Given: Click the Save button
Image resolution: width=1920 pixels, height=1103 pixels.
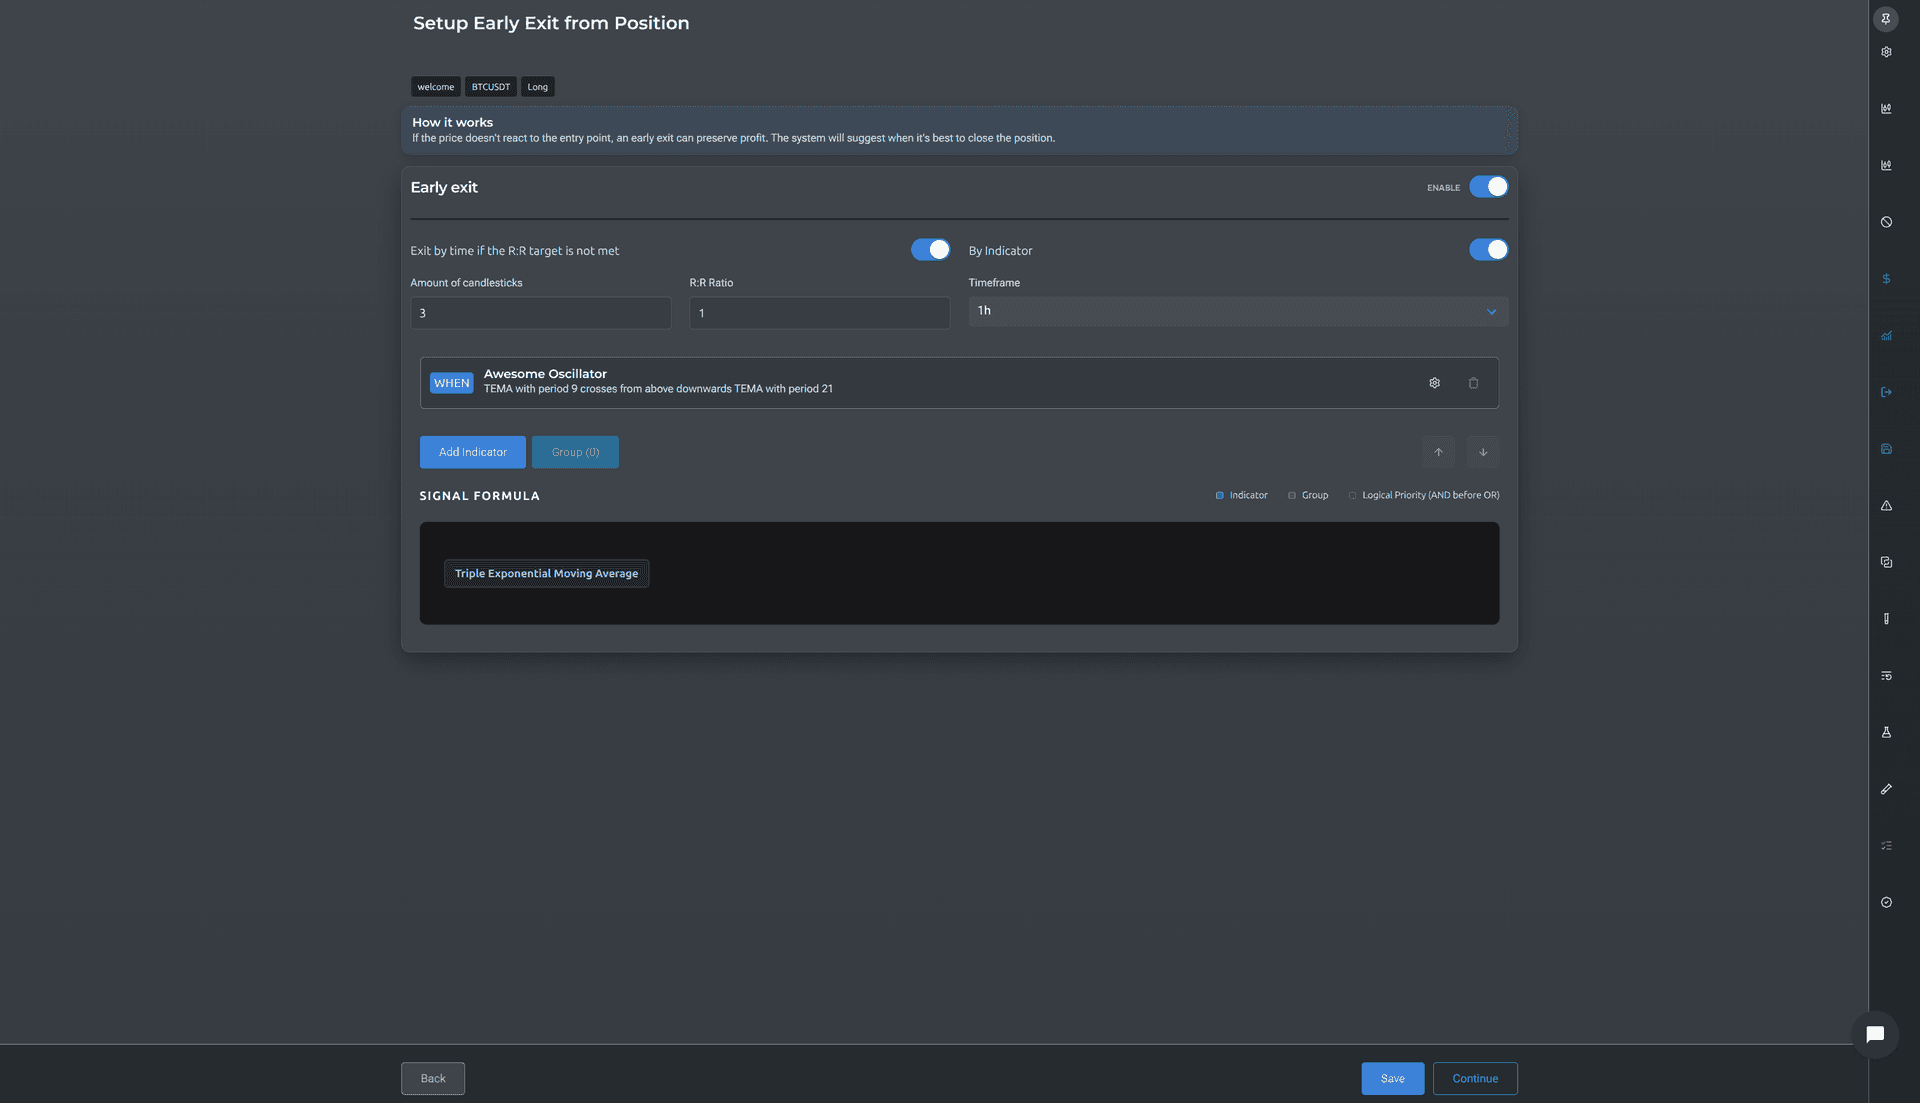Looking at the screenshot, I should (1392, 1078).
